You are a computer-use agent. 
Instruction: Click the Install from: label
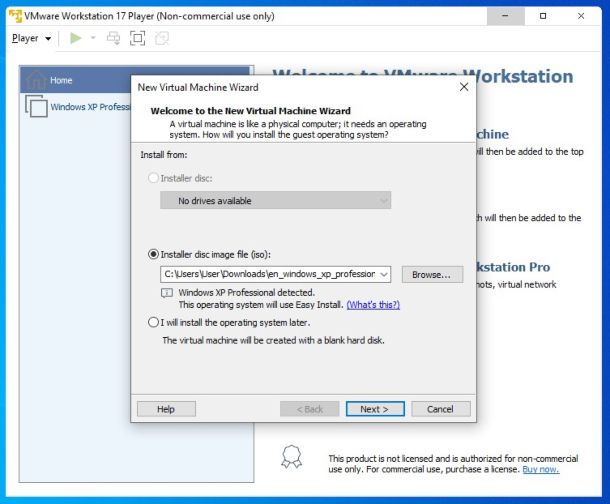point(164,155)
